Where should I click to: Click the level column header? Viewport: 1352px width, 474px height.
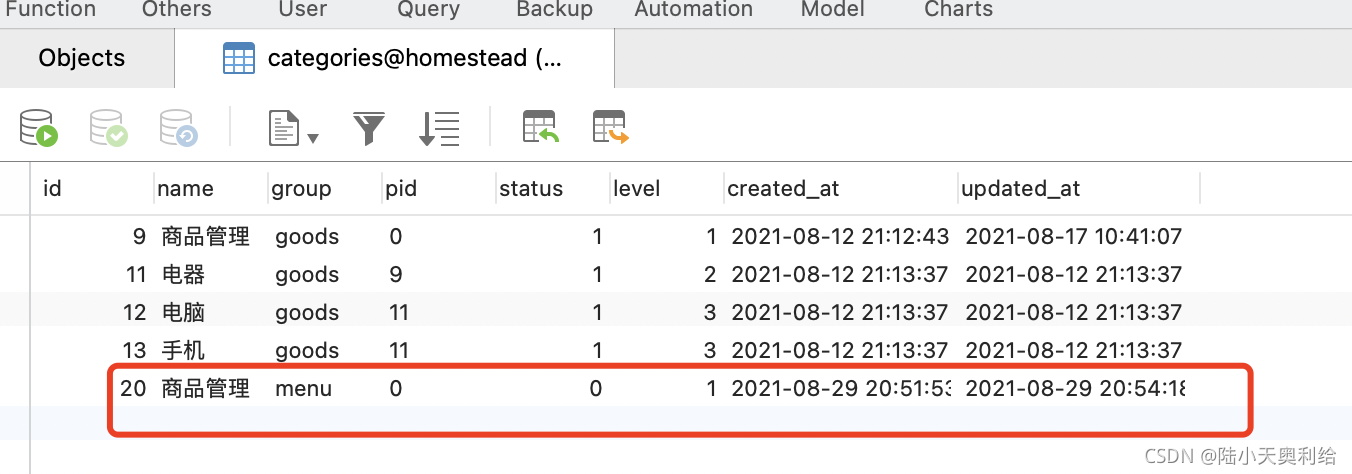[x=667, y=188]
